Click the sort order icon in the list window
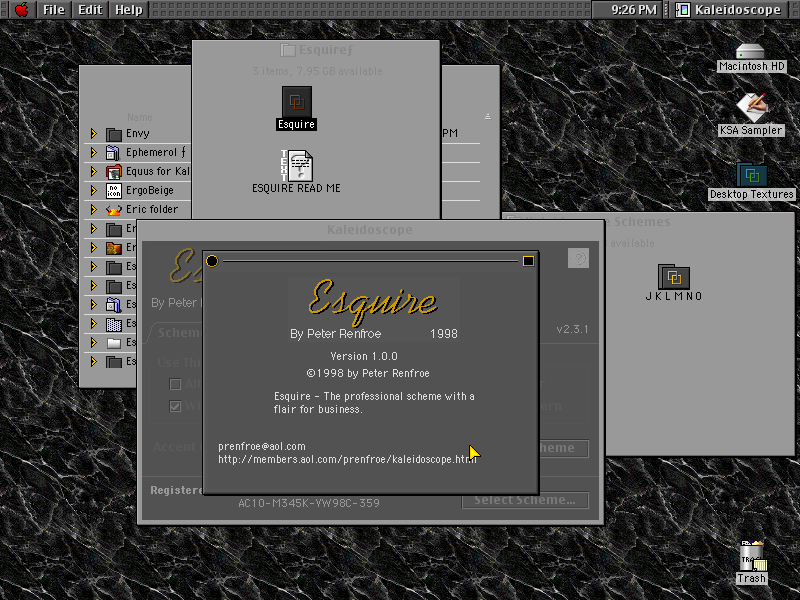 click(x=488, y=117)
